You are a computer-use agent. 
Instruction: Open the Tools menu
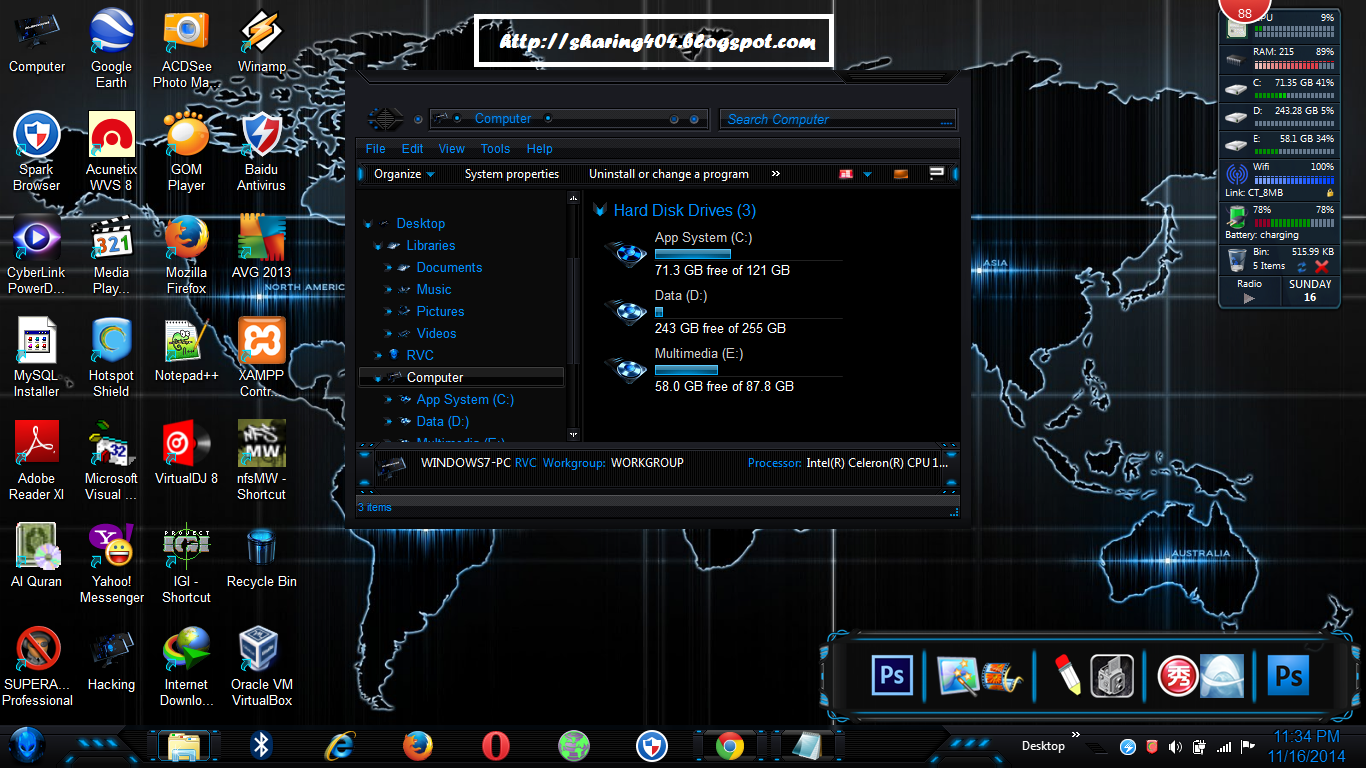pos(495,148)
